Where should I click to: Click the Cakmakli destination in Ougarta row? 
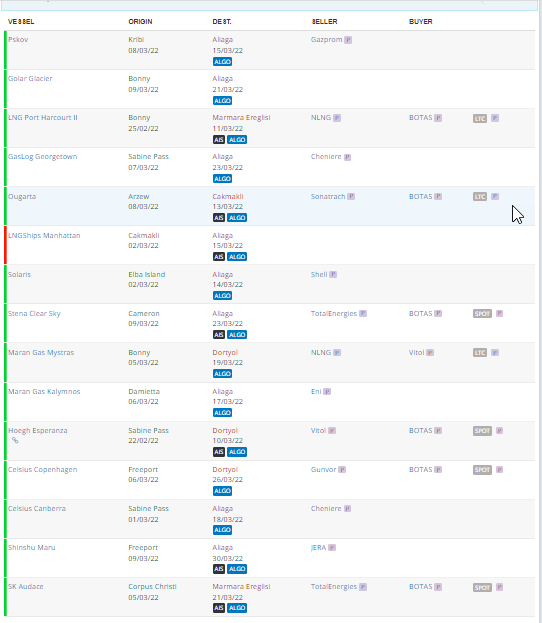point(228,197)
